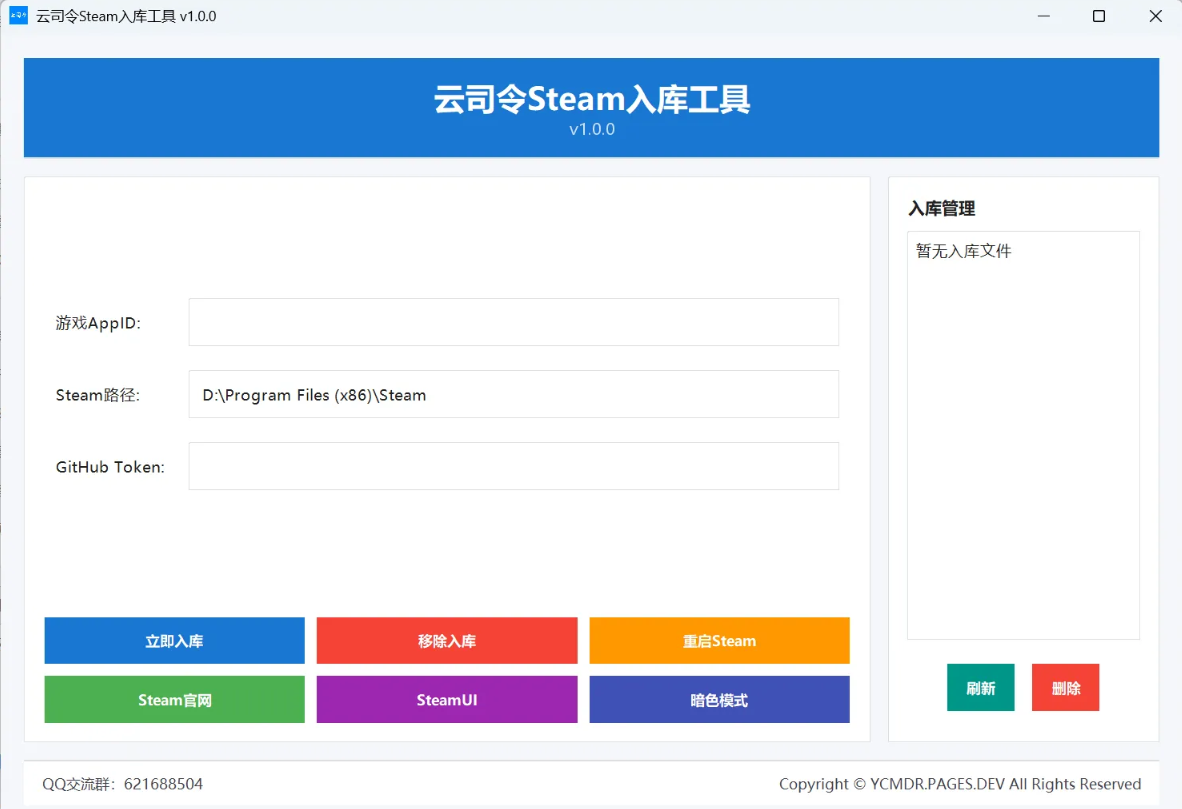
Task: Refresh the list with 刷新 button
Action: click(980, 688)
